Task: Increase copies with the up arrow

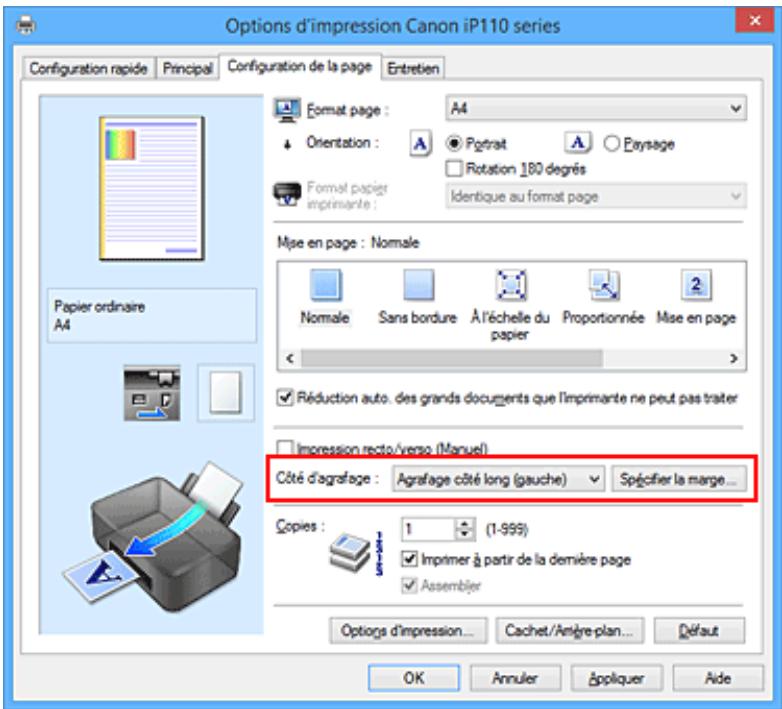Action: (465, 523)
